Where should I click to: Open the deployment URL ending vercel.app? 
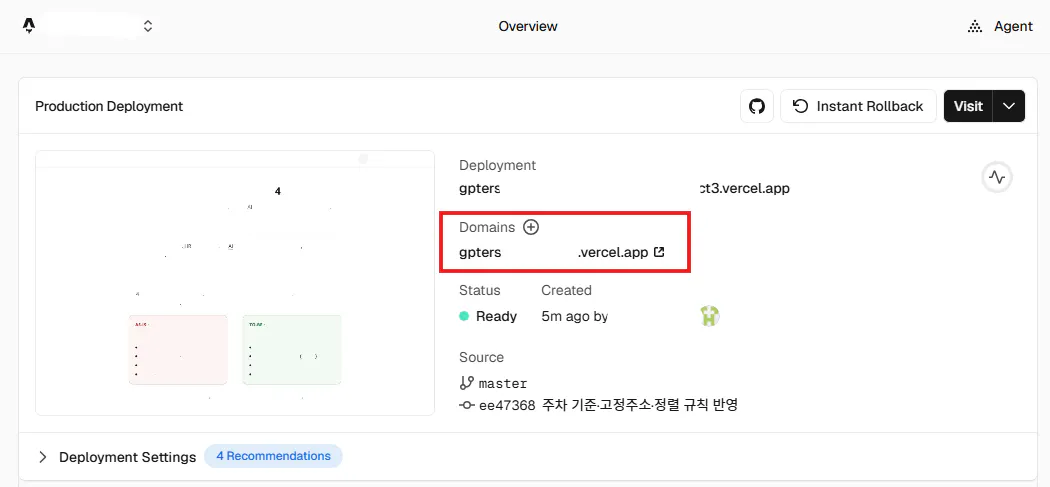point(624,188)
